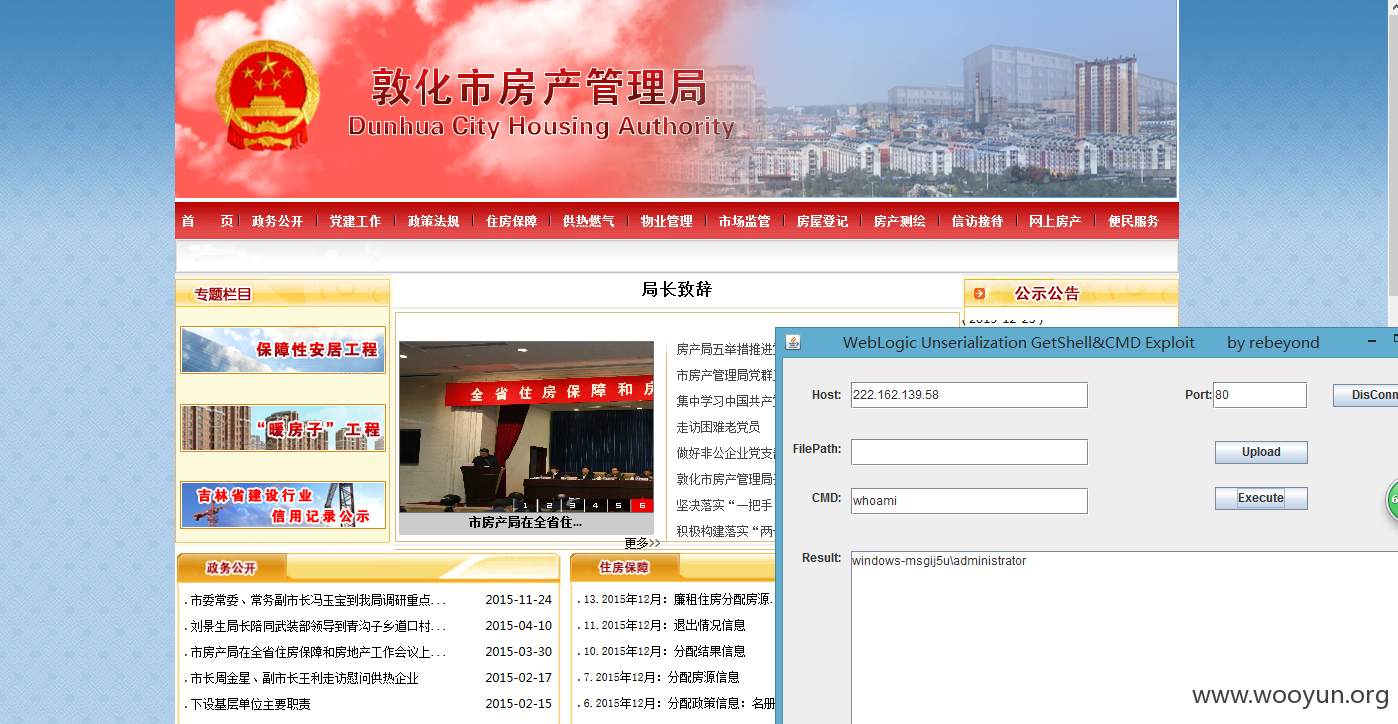Image resolution: width=1398 pixels, height=724 pixels.
Task: Open the 房屋登记 navigation menu item
Action: [x=822, y=221]
